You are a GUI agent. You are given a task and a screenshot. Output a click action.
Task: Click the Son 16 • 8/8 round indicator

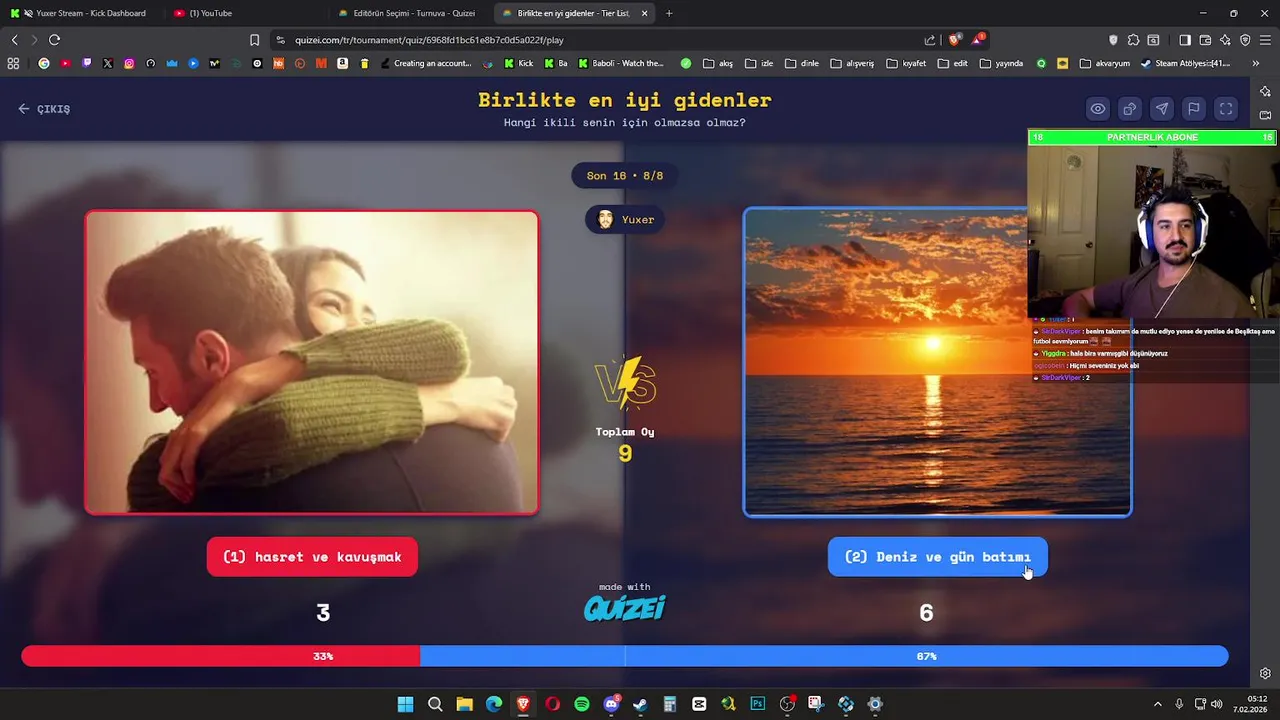[x=625, y=176]
